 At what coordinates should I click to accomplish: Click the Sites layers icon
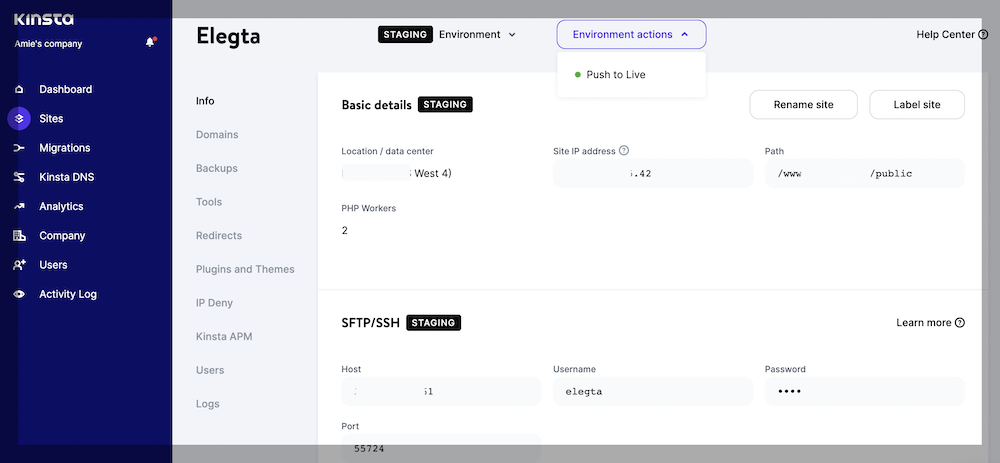point(19,119)
